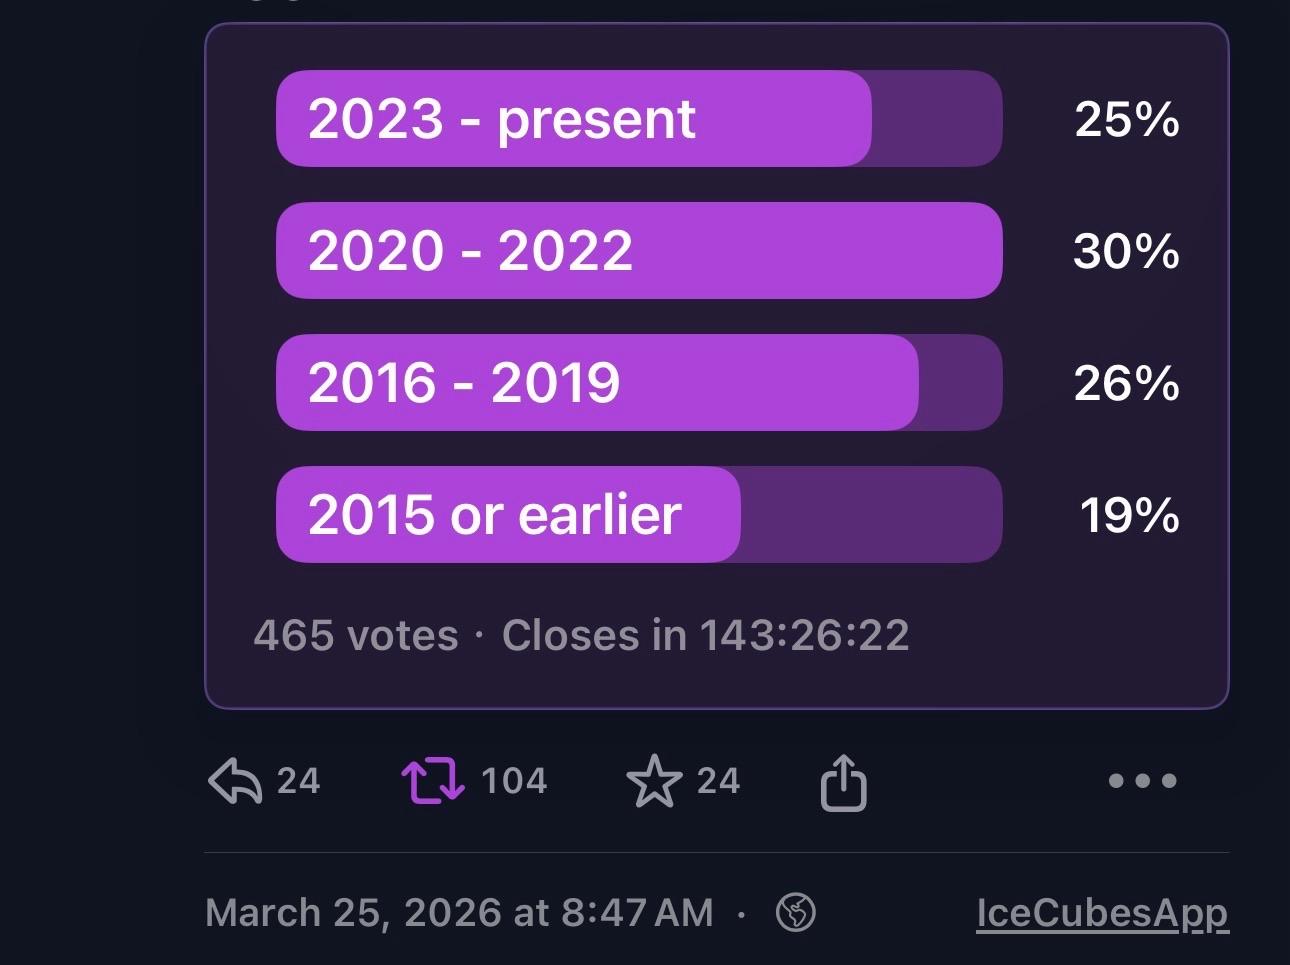Click the favorites count beside the star
The image size is (1290, 965).
click(718, 781)
